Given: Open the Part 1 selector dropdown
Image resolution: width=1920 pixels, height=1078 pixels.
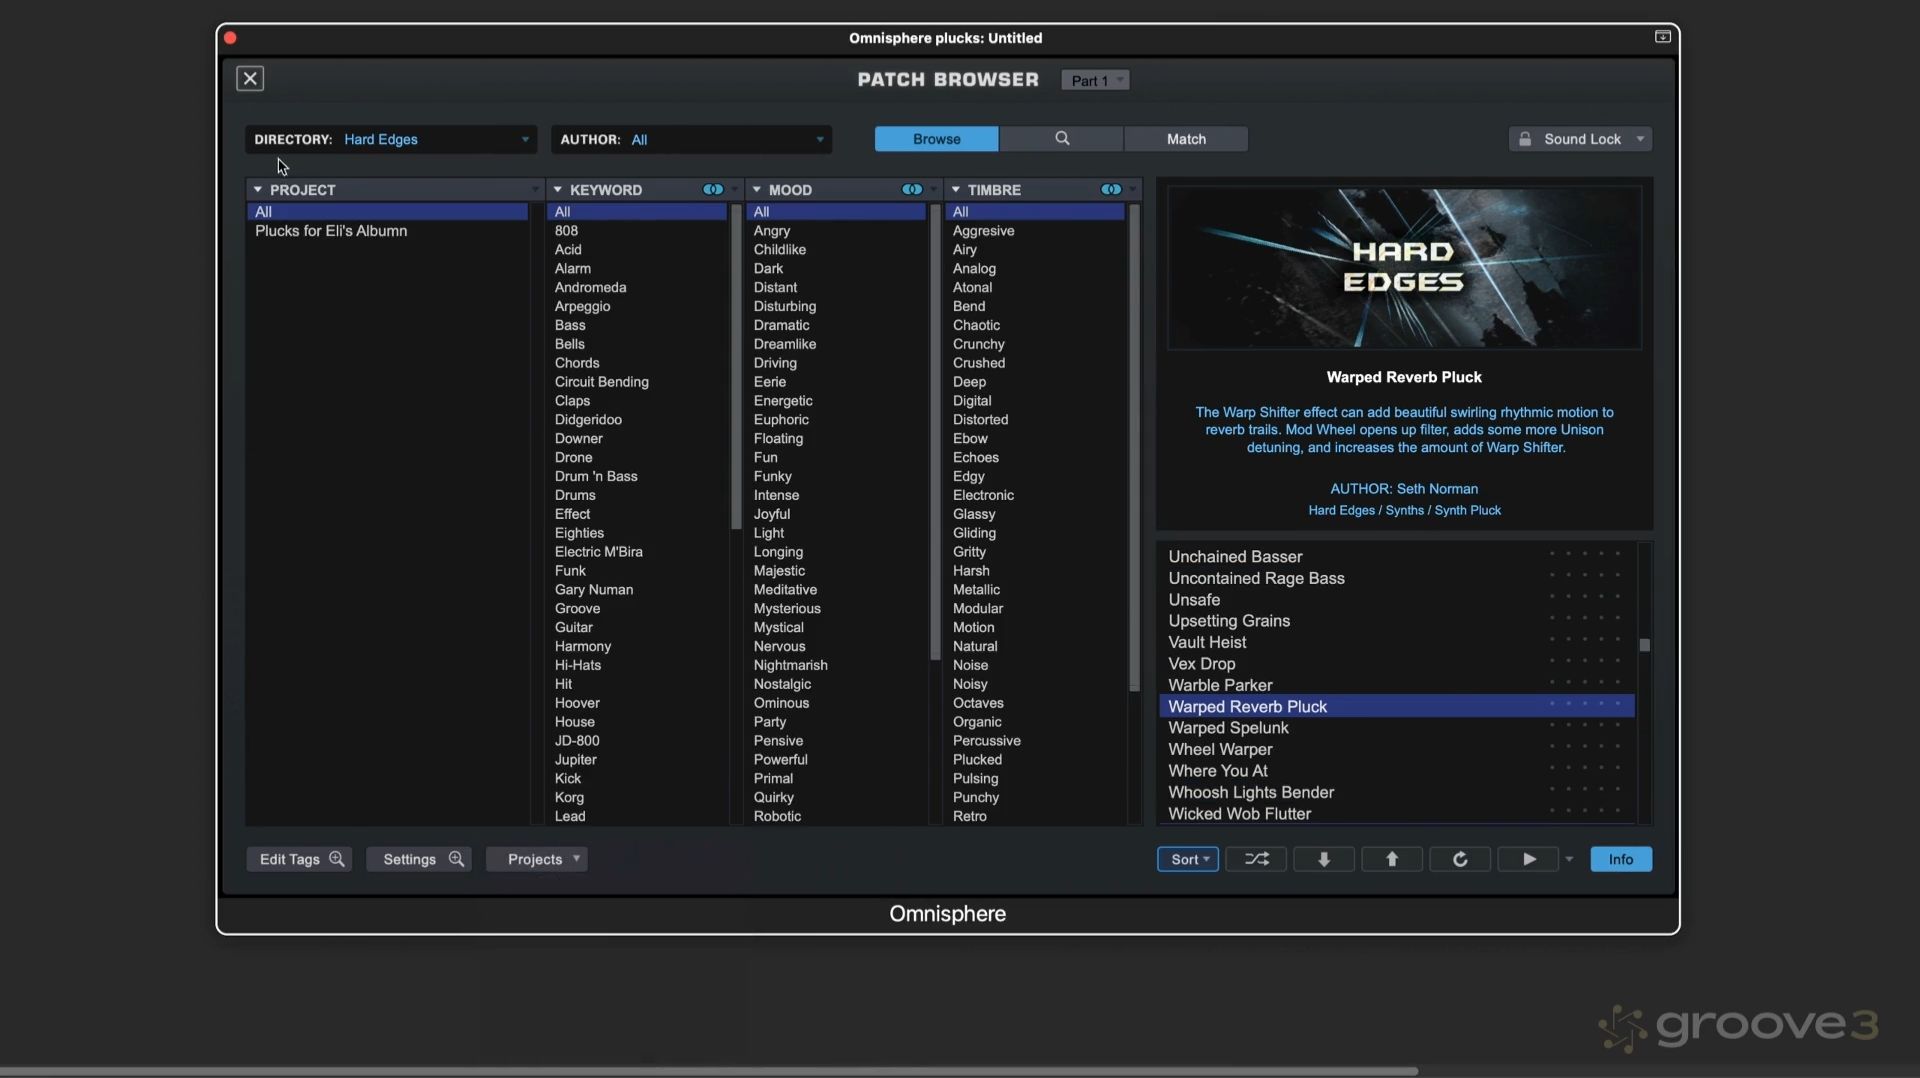Looking at the screenshot, I should 1095,80.
